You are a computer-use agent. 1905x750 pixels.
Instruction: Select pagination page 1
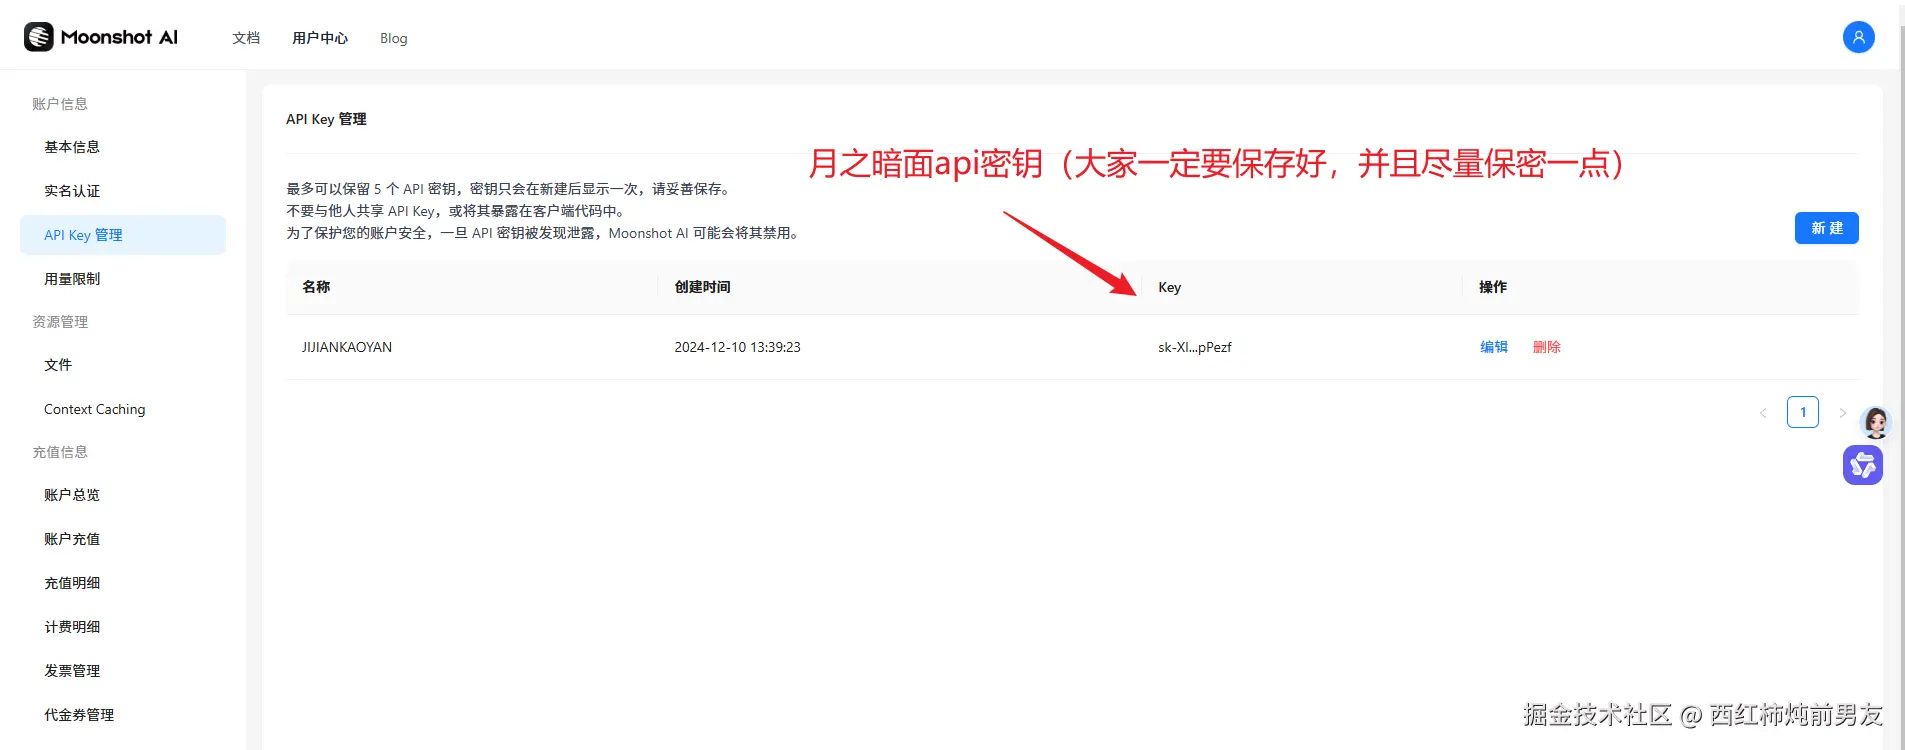click(1803, 412)
